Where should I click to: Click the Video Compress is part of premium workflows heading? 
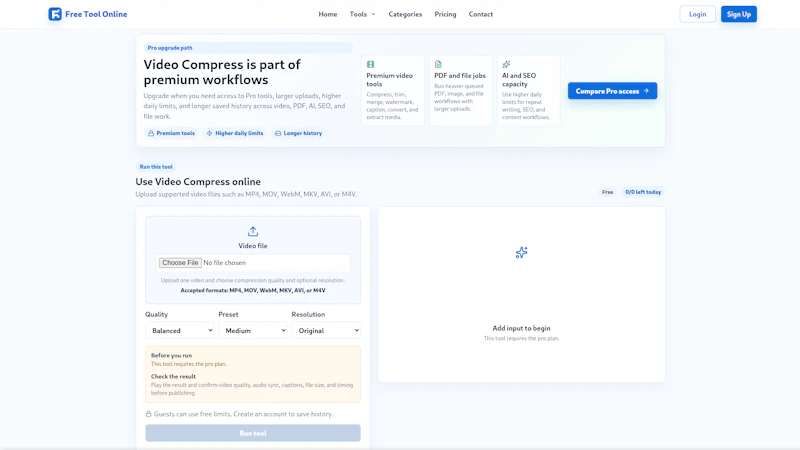coord(222,72)
